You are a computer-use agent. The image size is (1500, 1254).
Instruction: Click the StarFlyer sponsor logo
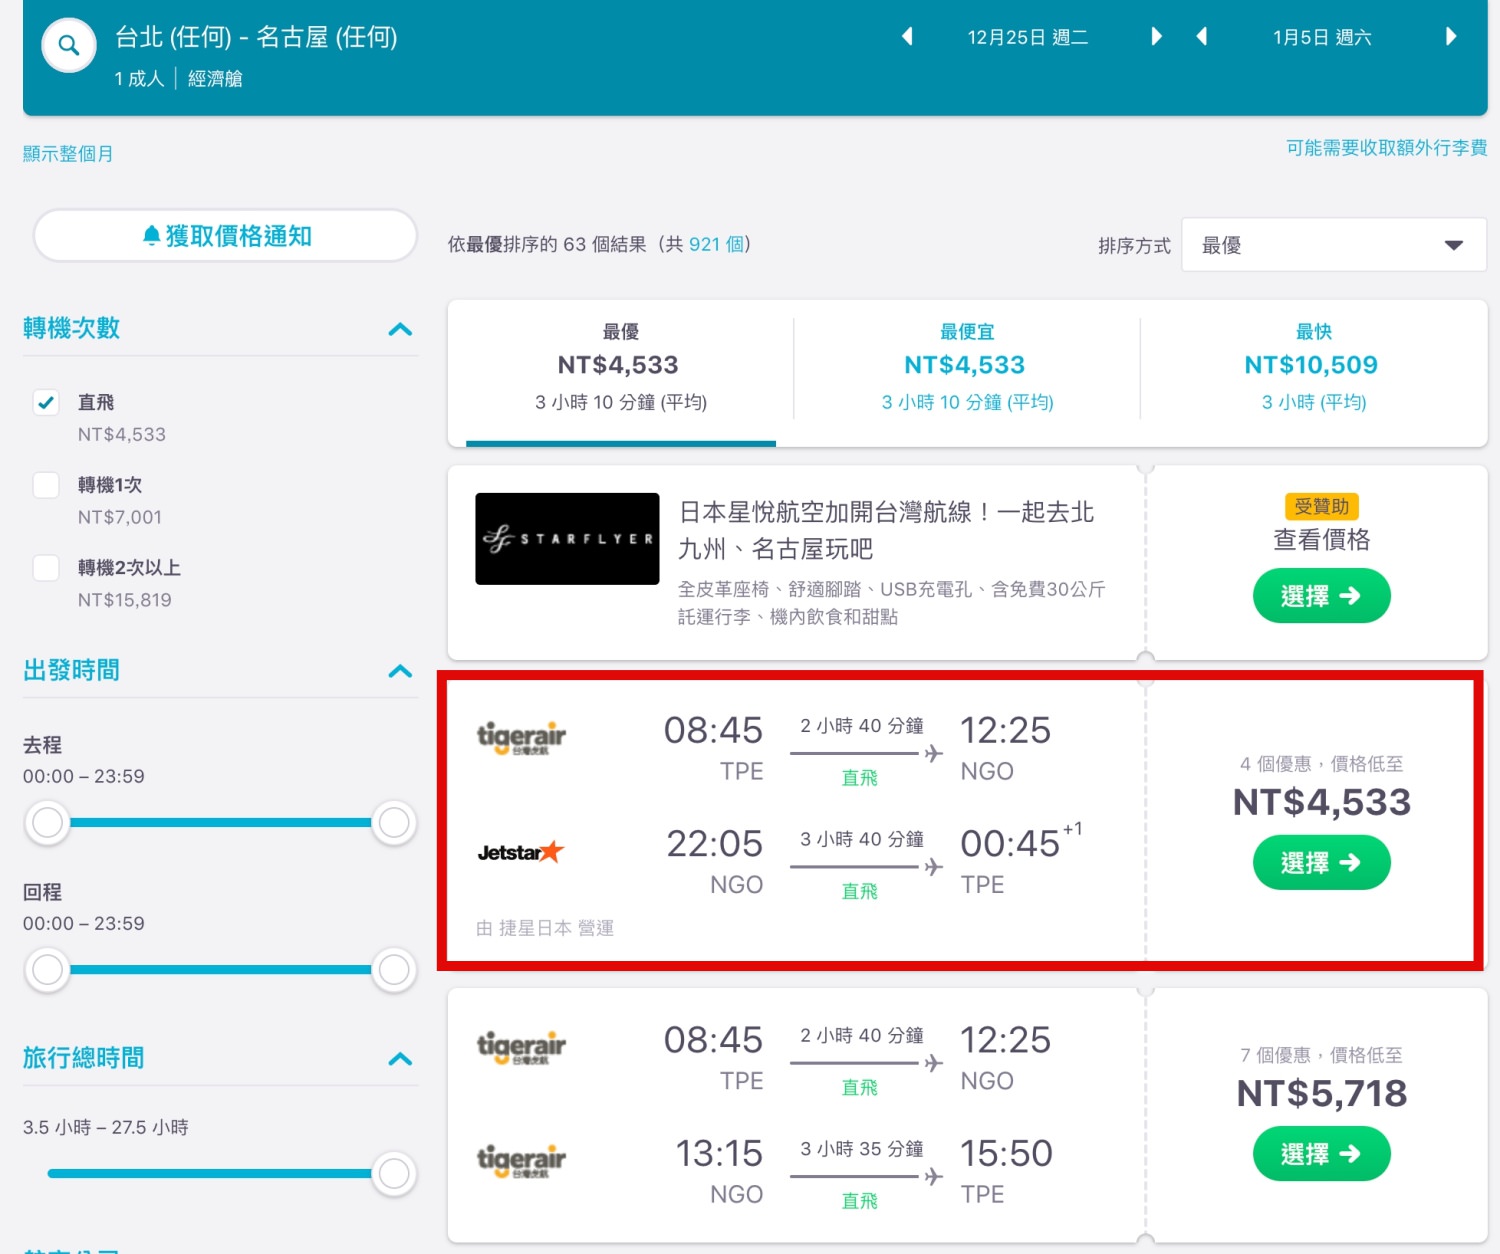[567, 539]
